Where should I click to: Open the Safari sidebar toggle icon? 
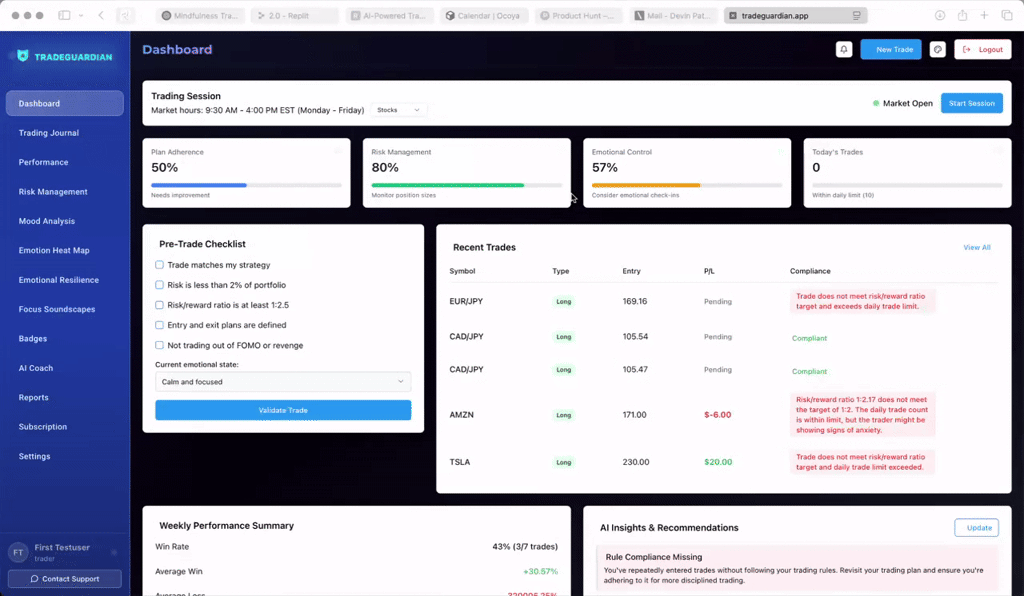pos(65,16)
